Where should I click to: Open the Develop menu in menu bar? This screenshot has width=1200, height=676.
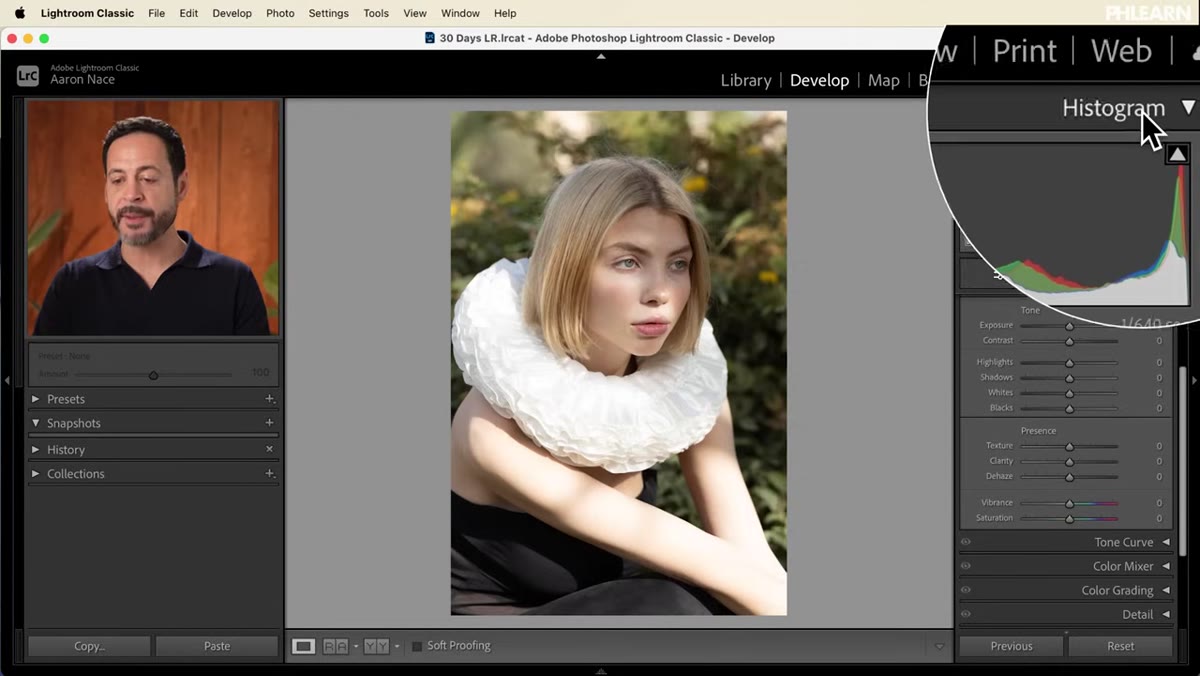click(x=232, y=13)
